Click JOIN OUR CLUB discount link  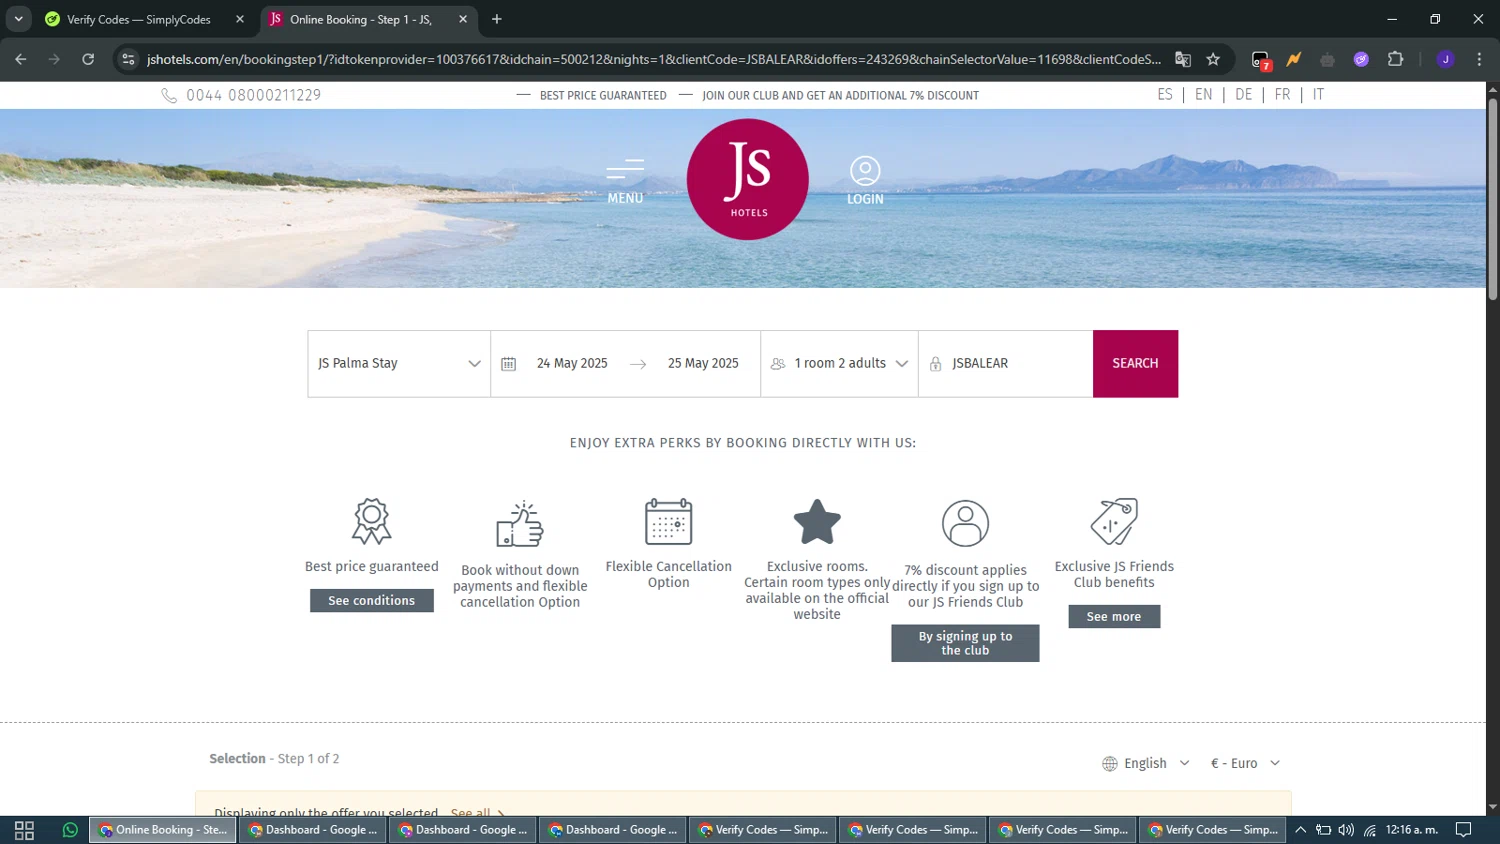(840, 96)
